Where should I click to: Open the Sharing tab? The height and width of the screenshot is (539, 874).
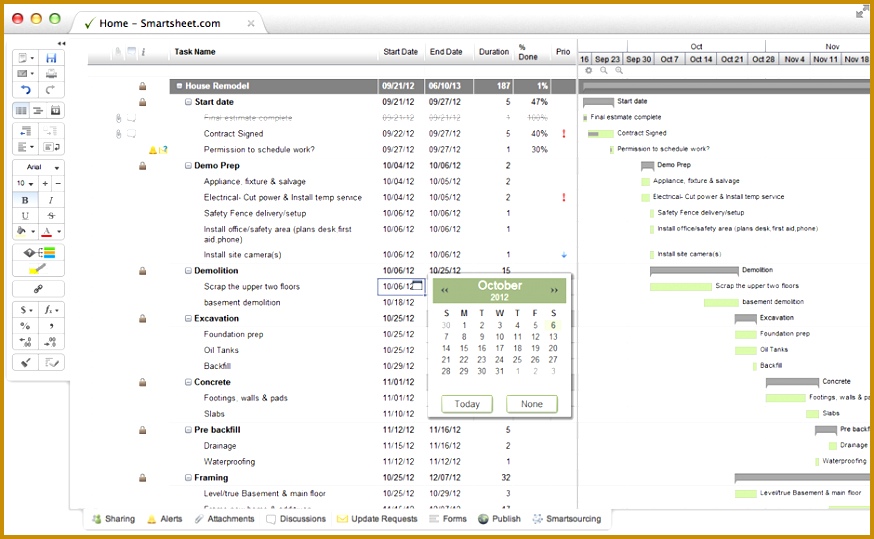(x=114, y=519)
